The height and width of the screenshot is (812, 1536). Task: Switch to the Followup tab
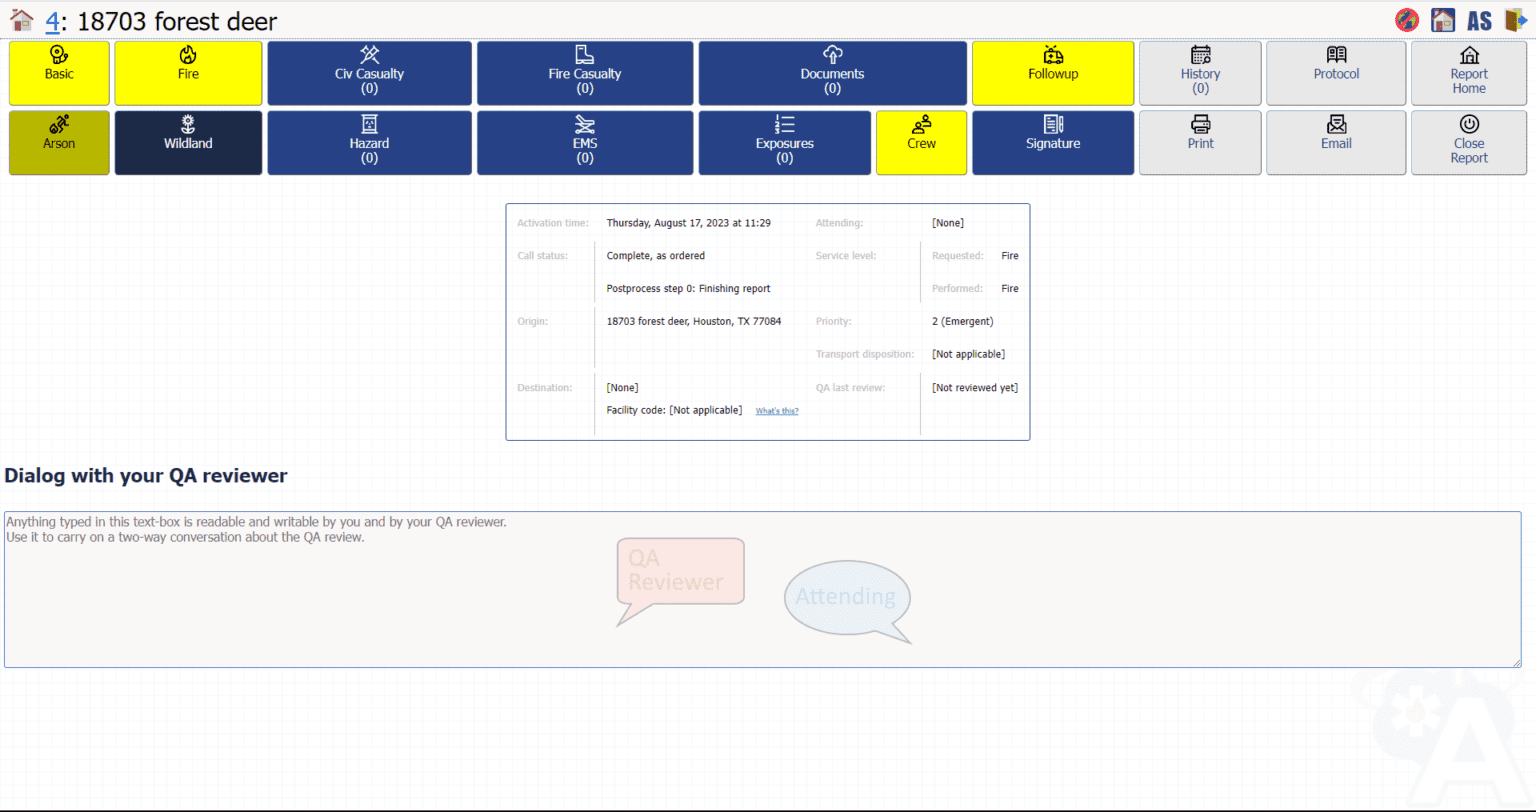click(x=1052, y=72)
